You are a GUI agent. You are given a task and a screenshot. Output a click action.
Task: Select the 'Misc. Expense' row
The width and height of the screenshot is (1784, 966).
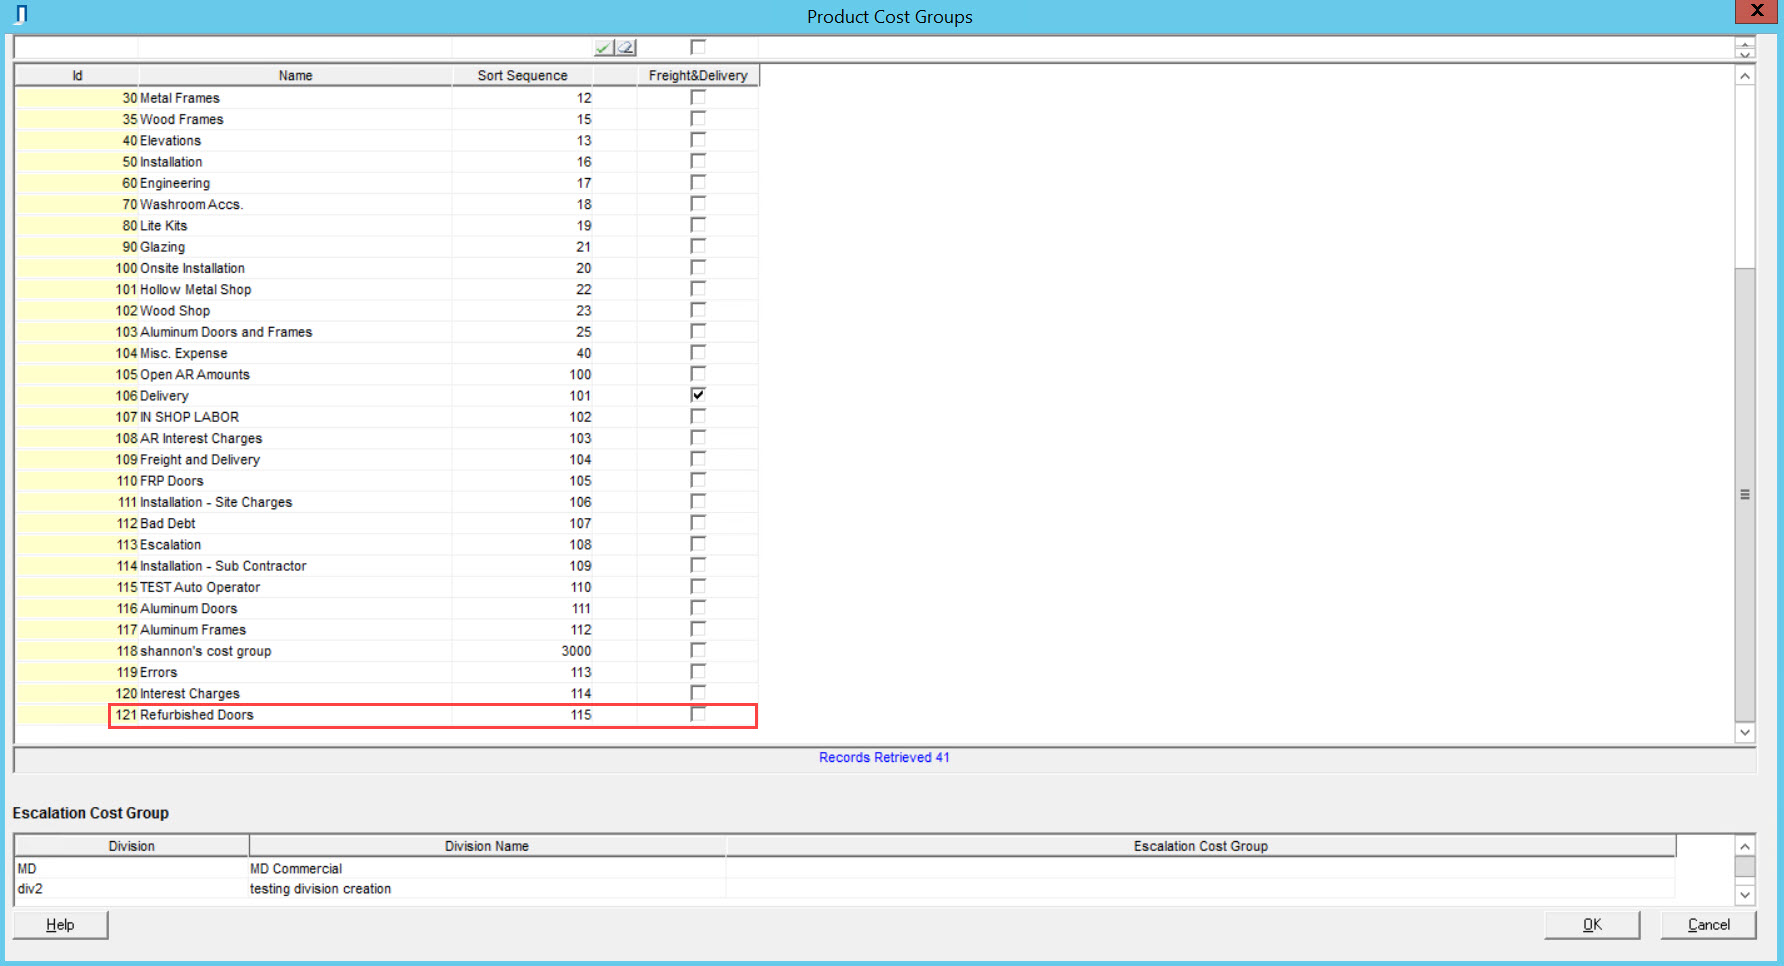(x=386, y=353)
